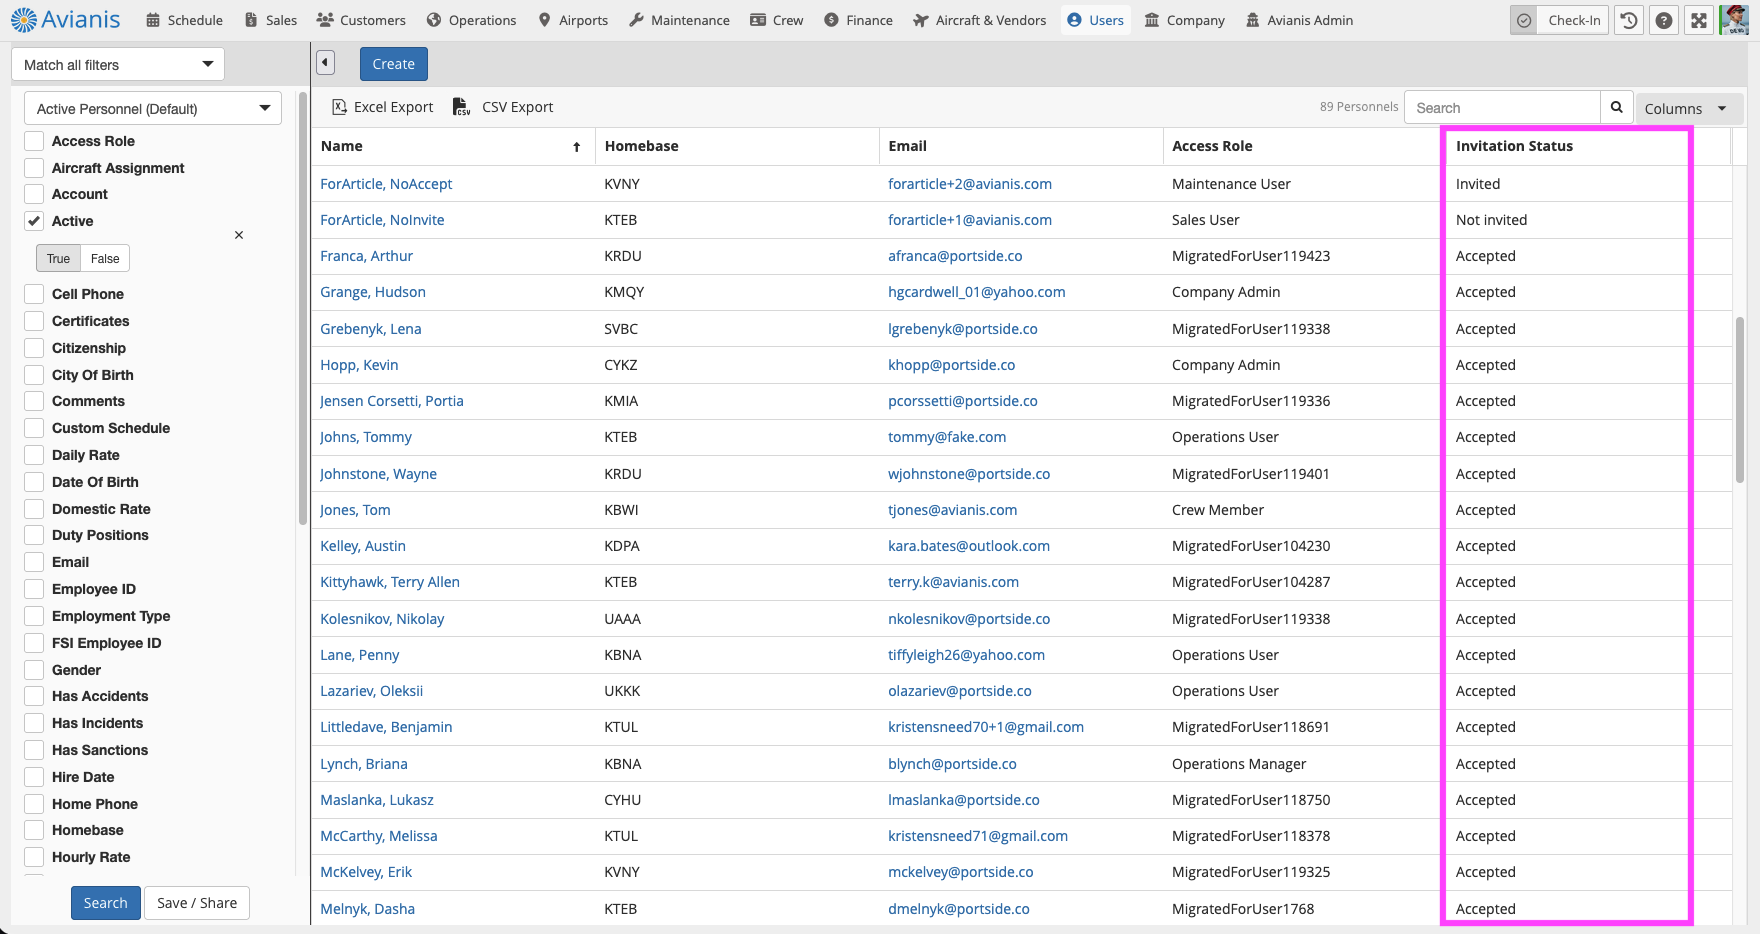This screenshot has width=1760, height=934.
Task: Export the list using Excel Export
Action: [383, 107]
